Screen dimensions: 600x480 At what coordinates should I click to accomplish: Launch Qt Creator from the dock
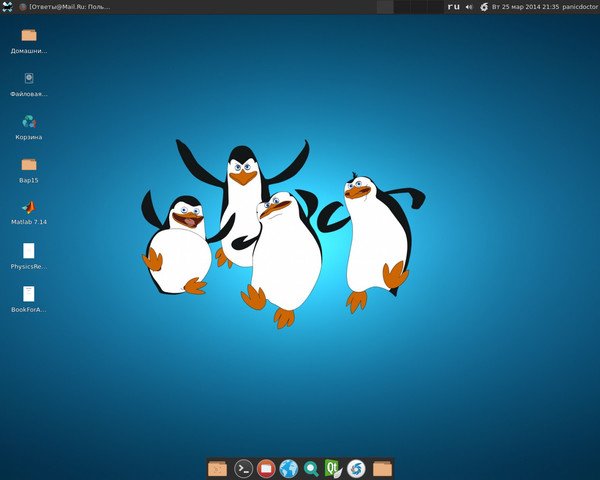tap(334, 468)
